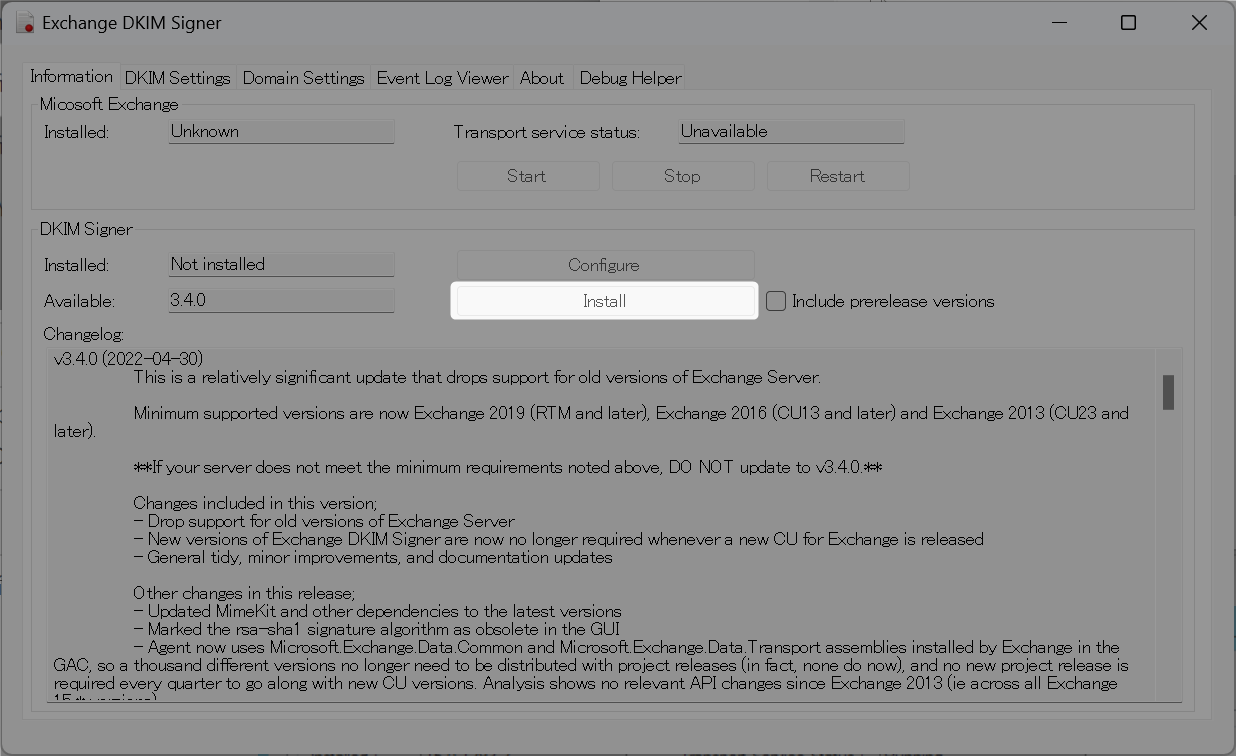
Task: Click 'Drop support for old versions' changelog line
Action: tap(324, 522)
